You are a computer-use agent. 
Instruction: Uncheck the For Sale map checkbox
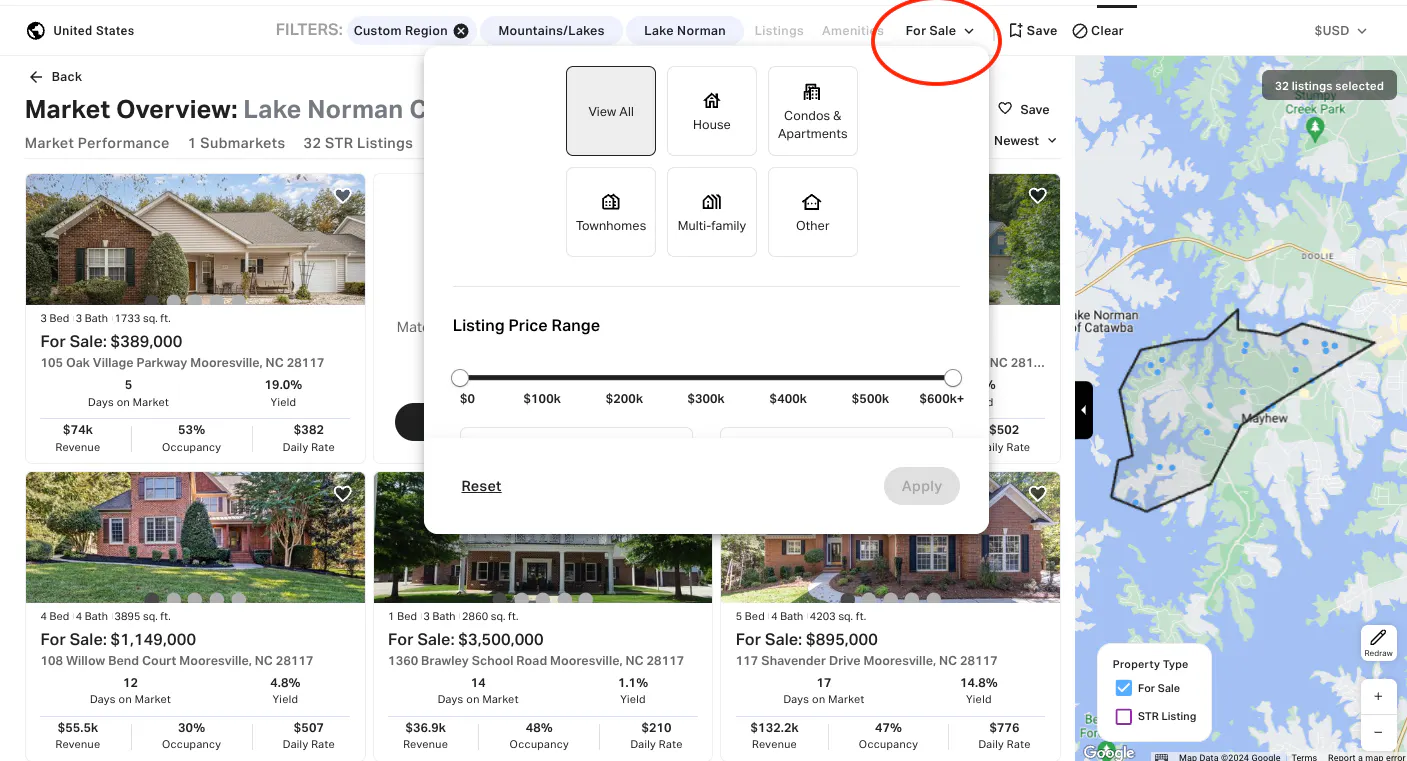coord(1124,688)
